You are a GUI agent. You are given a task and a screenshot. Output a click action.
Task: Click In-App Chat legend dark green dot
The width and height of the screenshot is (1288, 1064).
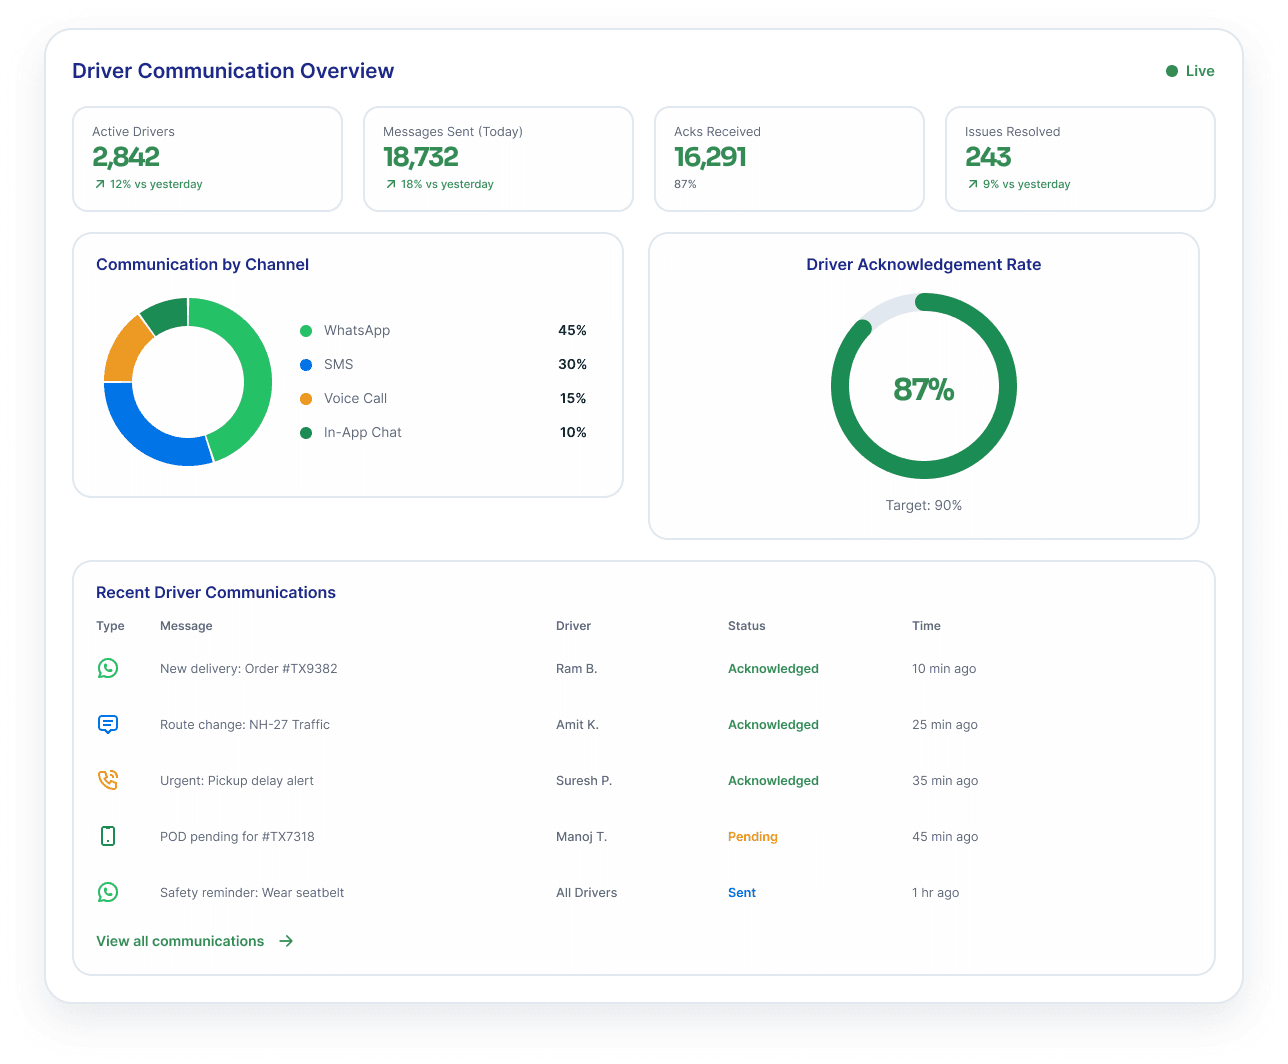click(x=306, y=433)
